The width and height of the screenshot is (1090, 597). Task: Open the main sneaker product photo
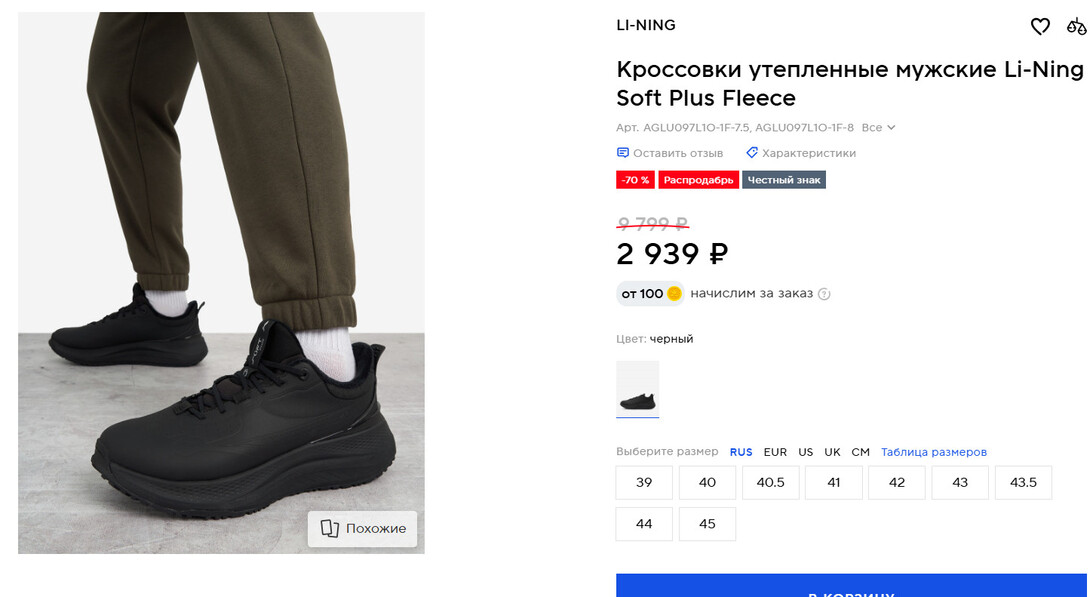click(x=221, y=282)
